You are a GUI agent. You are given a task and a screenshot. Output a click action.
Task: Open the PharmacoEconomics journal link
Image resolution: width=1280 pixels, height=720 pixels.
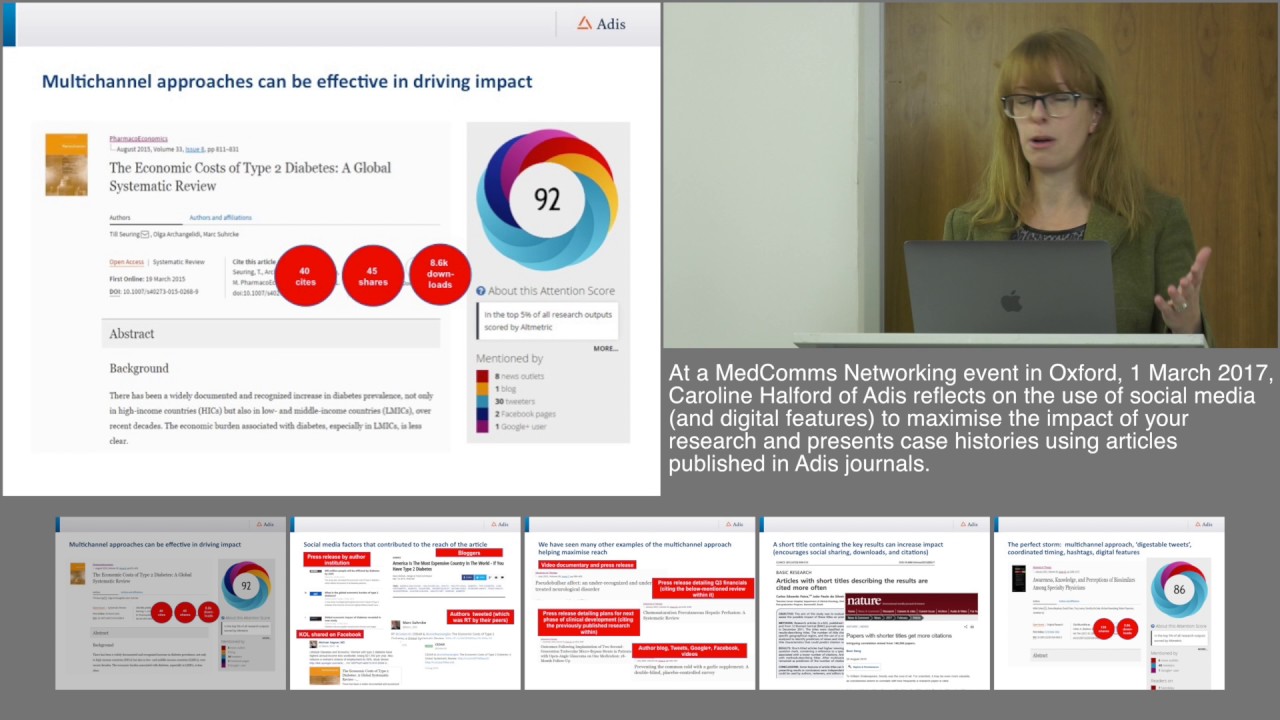click(x=138, y=139)
